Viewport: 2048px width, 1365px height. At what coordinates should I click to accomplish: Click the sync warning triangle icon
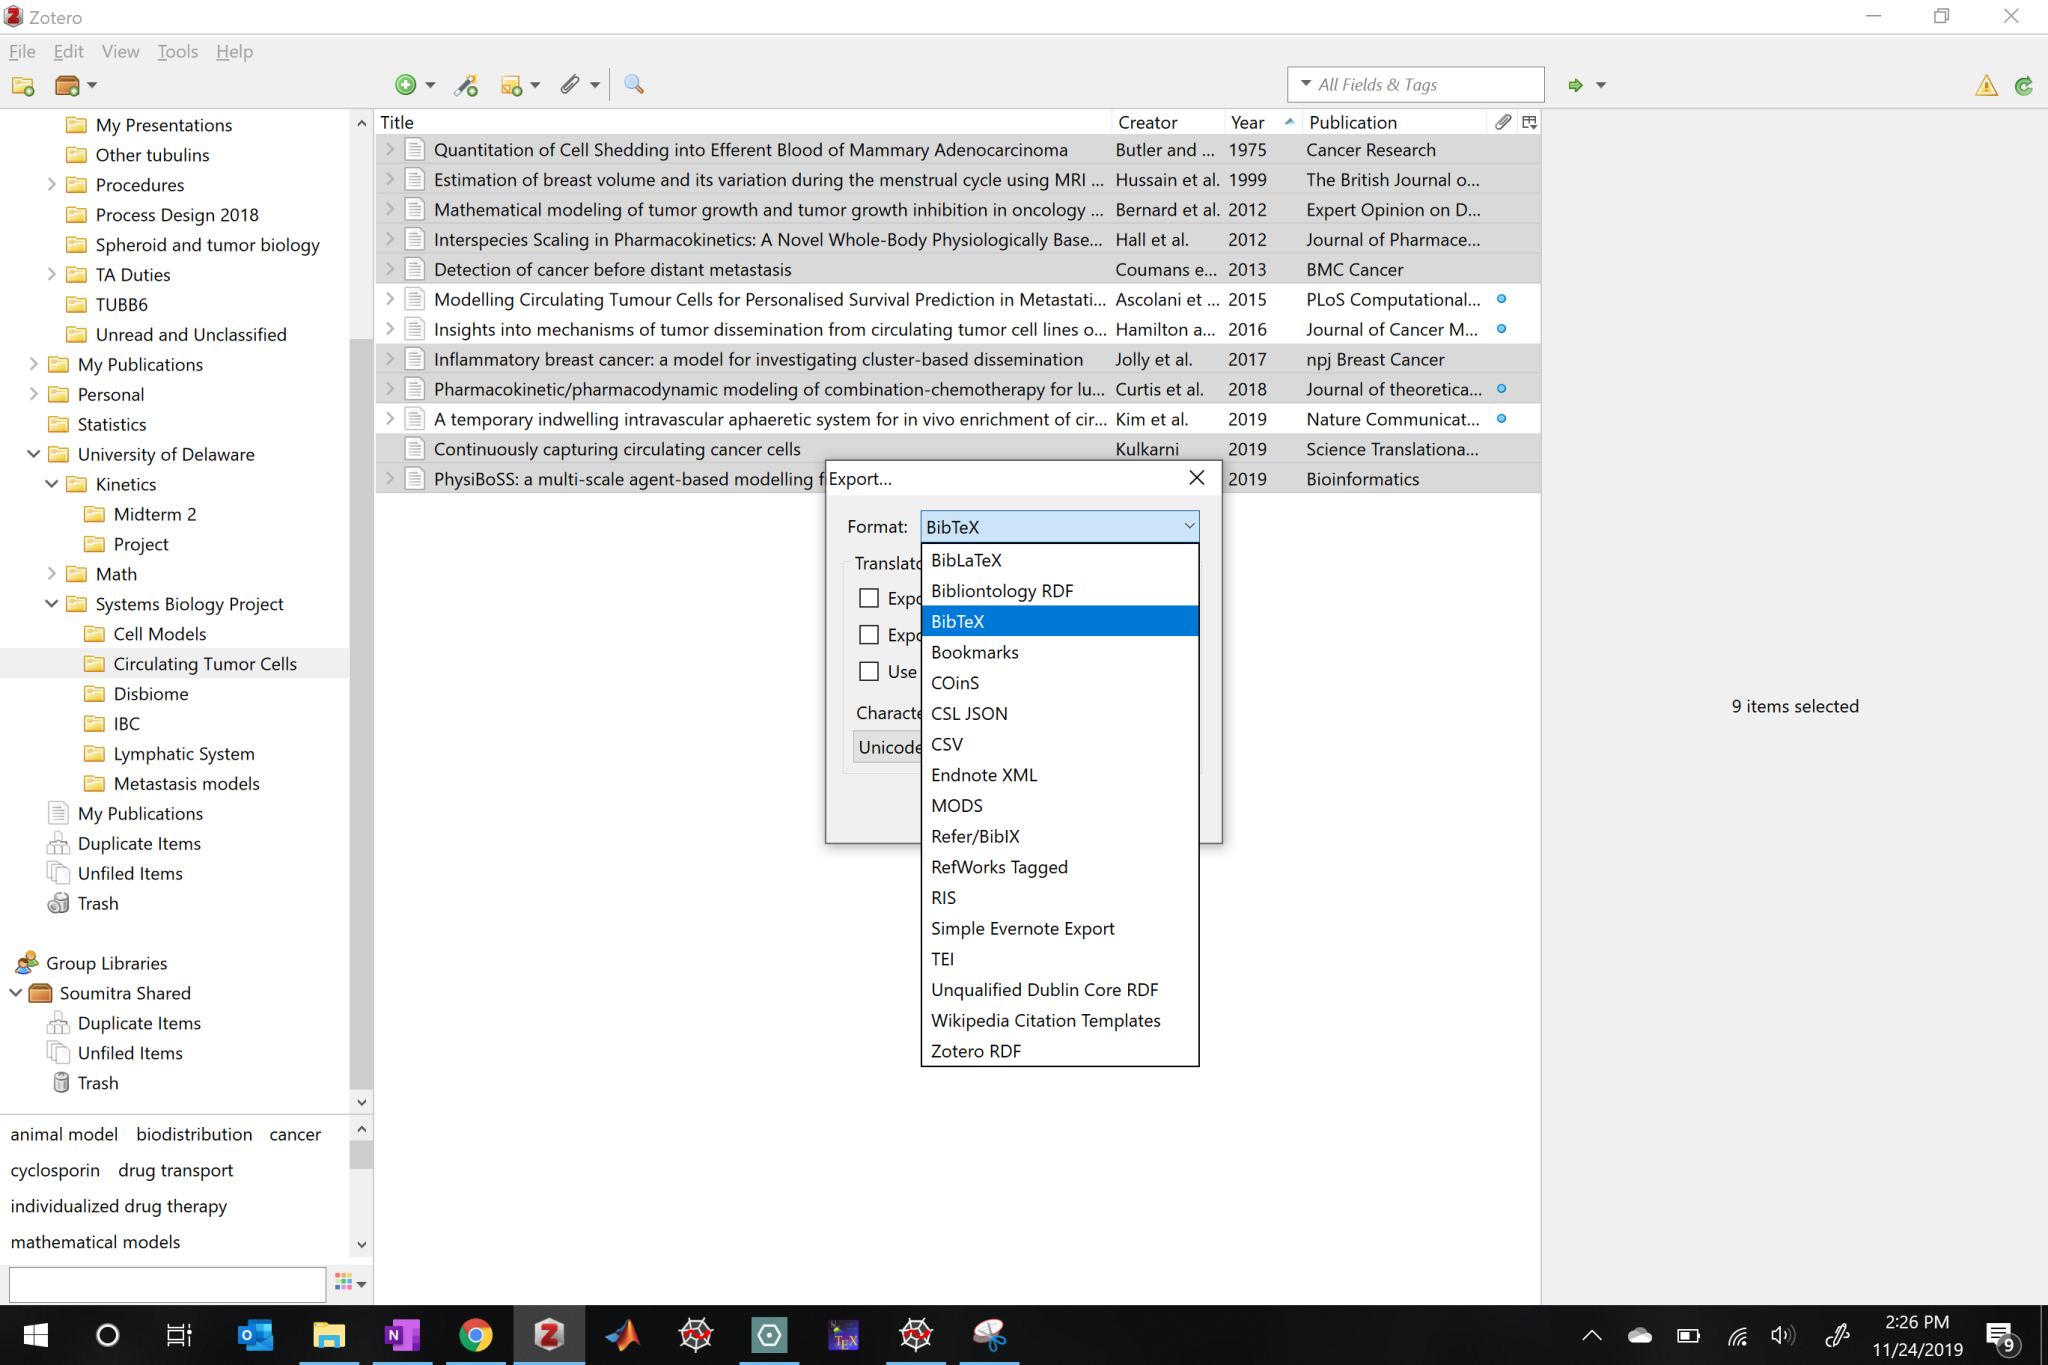tap(1986, 86)
